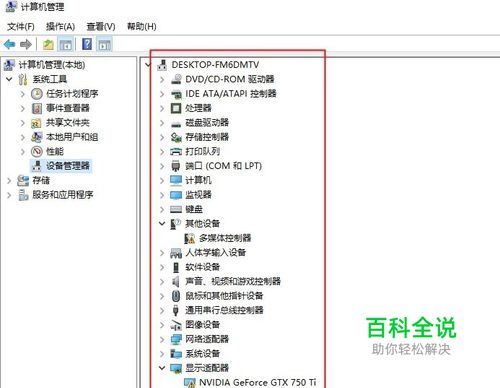Select the 存储 label in left pane

41,180
